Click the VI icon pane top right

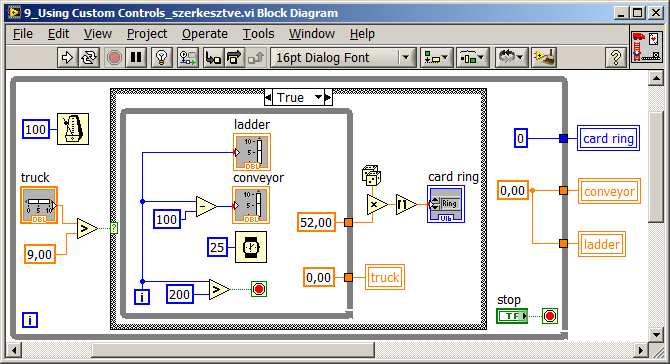(x=647, y=47)
